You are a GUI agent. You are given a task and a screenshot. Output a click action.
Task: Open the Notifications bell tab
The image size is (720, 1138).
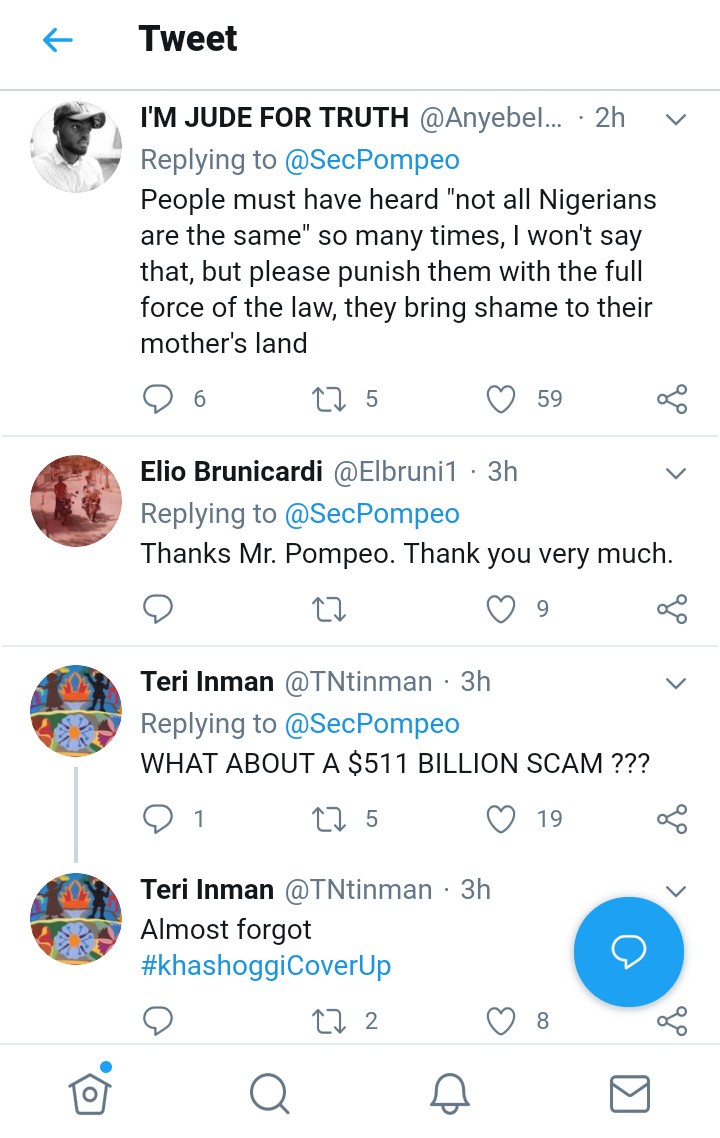point(450,1093)
